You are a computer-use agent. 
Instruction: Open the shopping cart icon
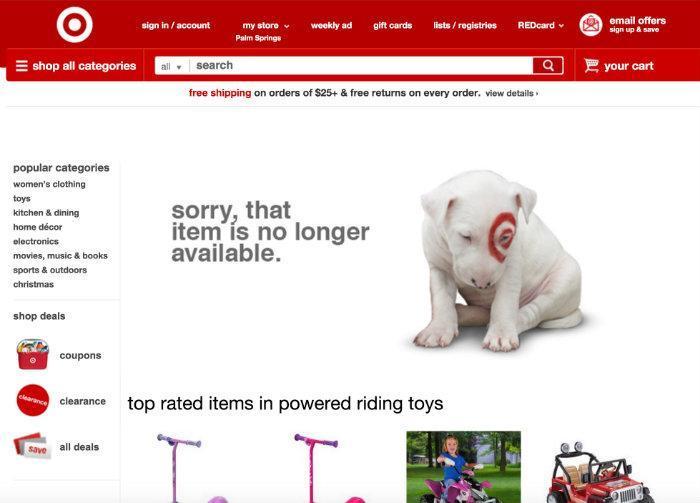coord(592,66)
